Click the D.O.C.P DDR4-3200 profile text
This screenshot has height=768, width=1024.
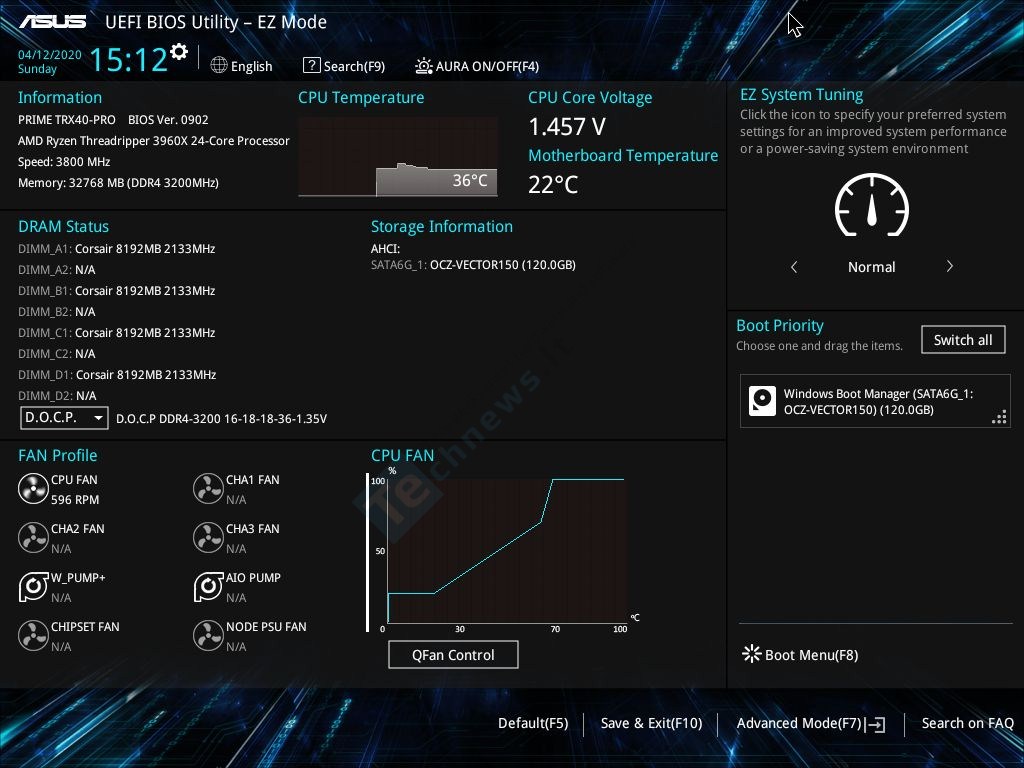click(x=221, y=419)
